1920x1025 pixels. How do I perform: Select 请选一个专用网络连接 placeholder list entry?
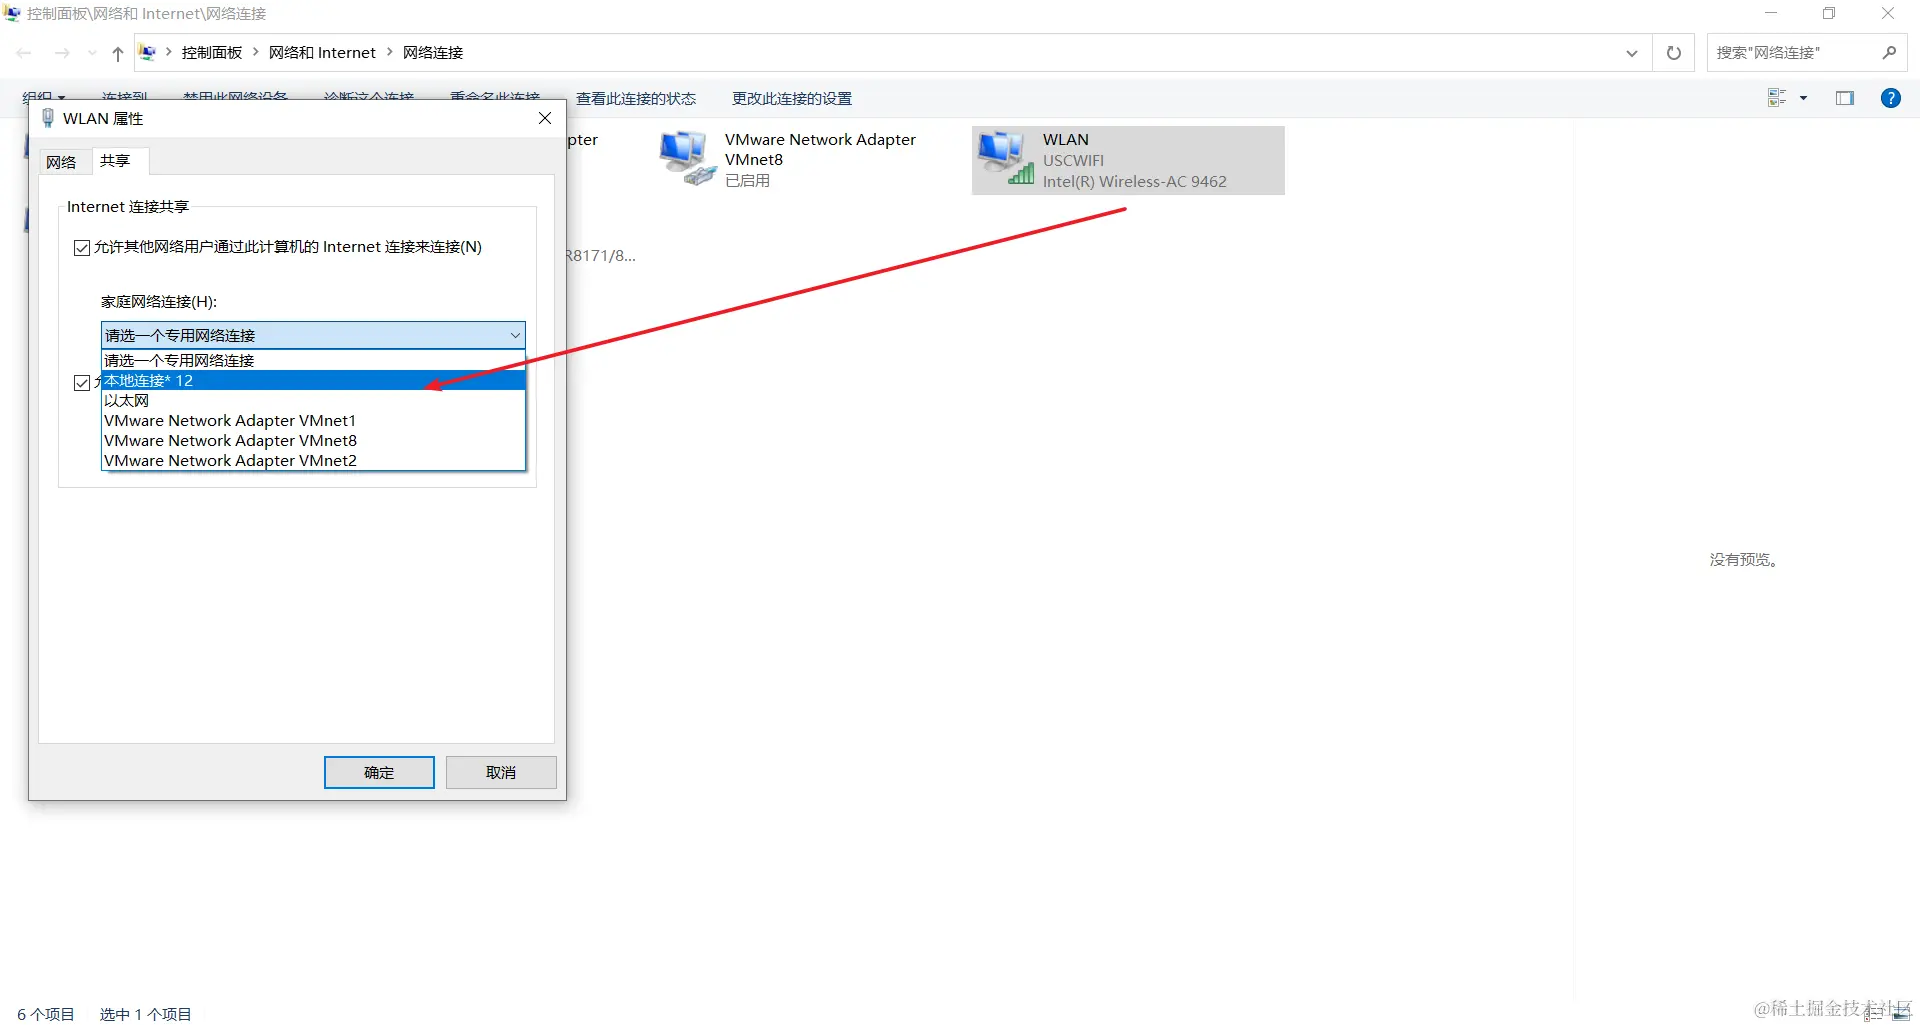[313, 360]
